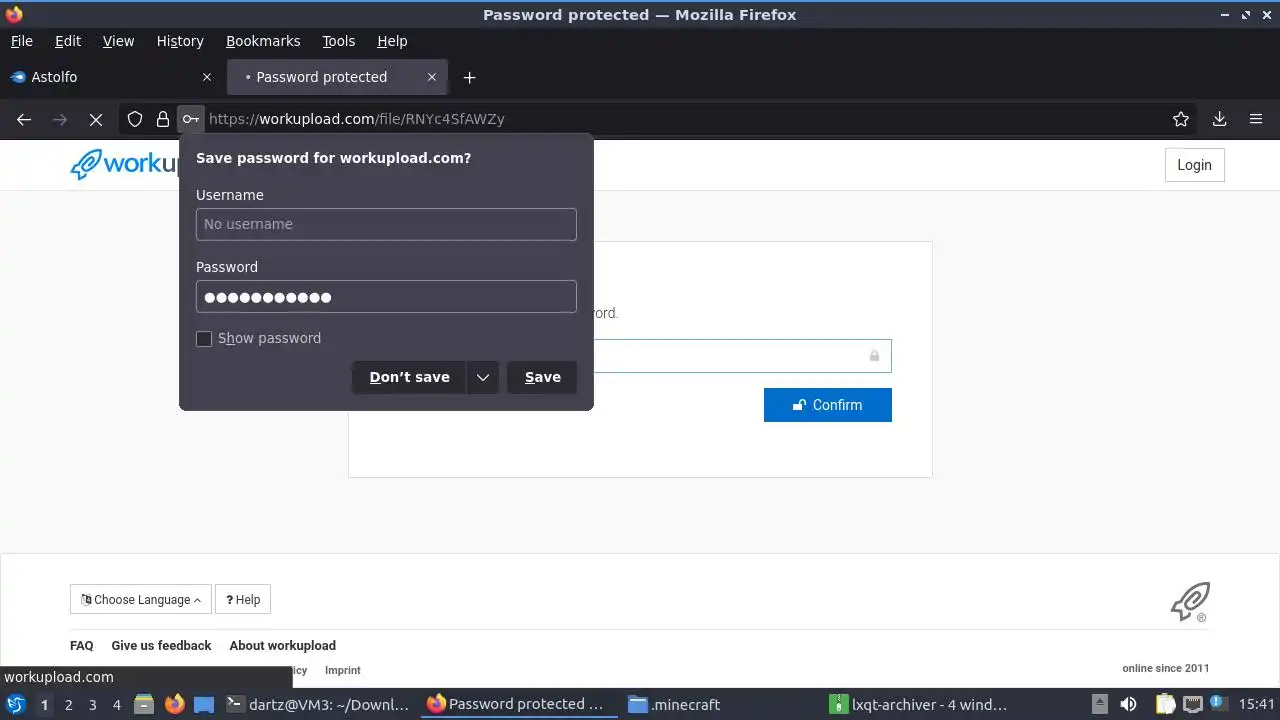Open the LXQt start menu icon
The image size is (1280, 720).
point(16,704)
